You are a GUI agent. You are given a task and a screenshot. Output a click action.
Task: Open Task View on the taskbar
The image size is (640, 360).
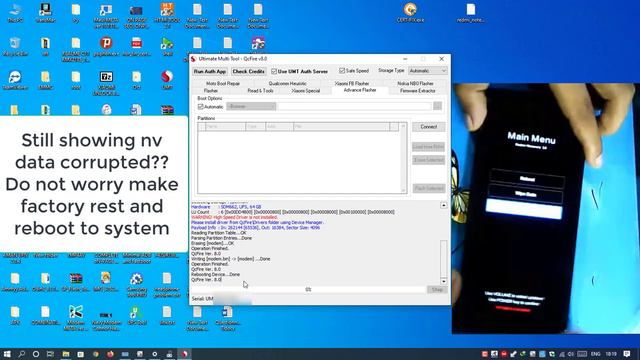tap(50, 354)
